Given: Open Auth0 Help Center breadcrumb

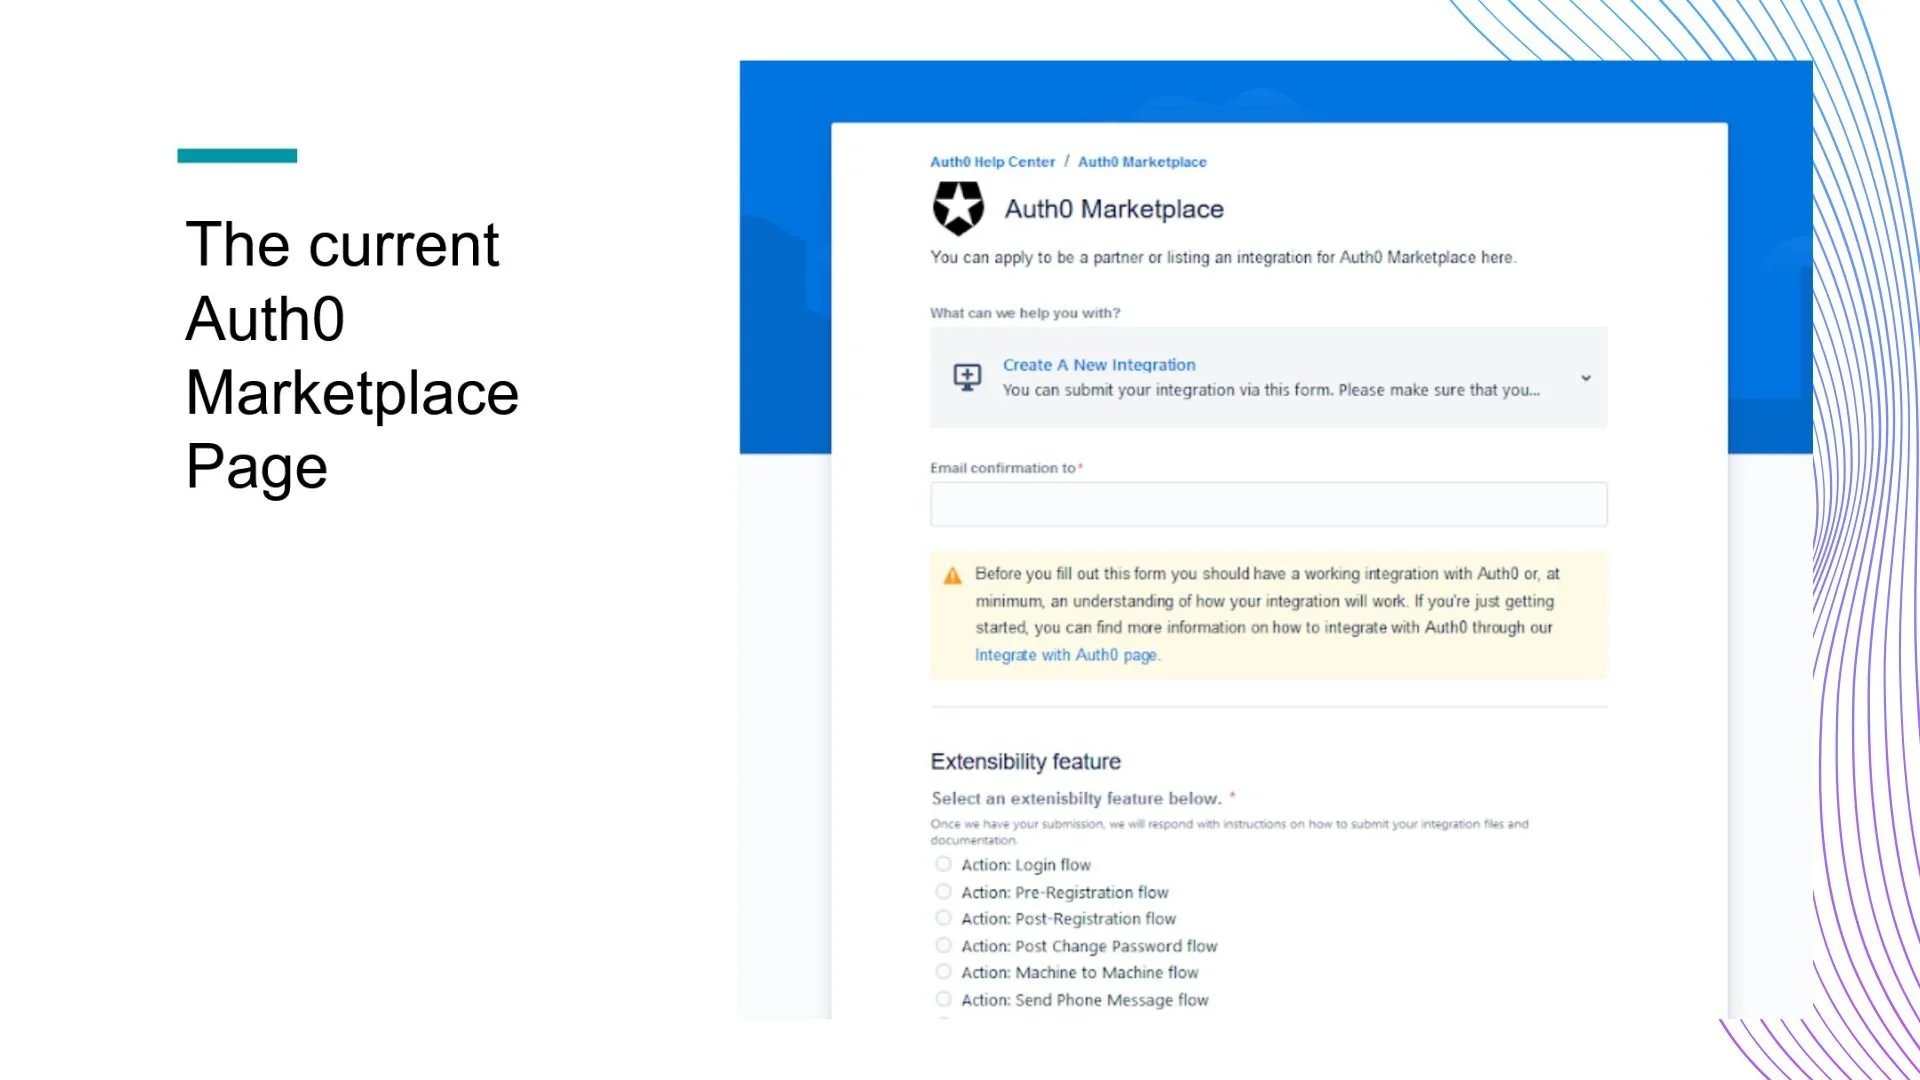Looking at the screenshot, I should [x=992, y=162].
